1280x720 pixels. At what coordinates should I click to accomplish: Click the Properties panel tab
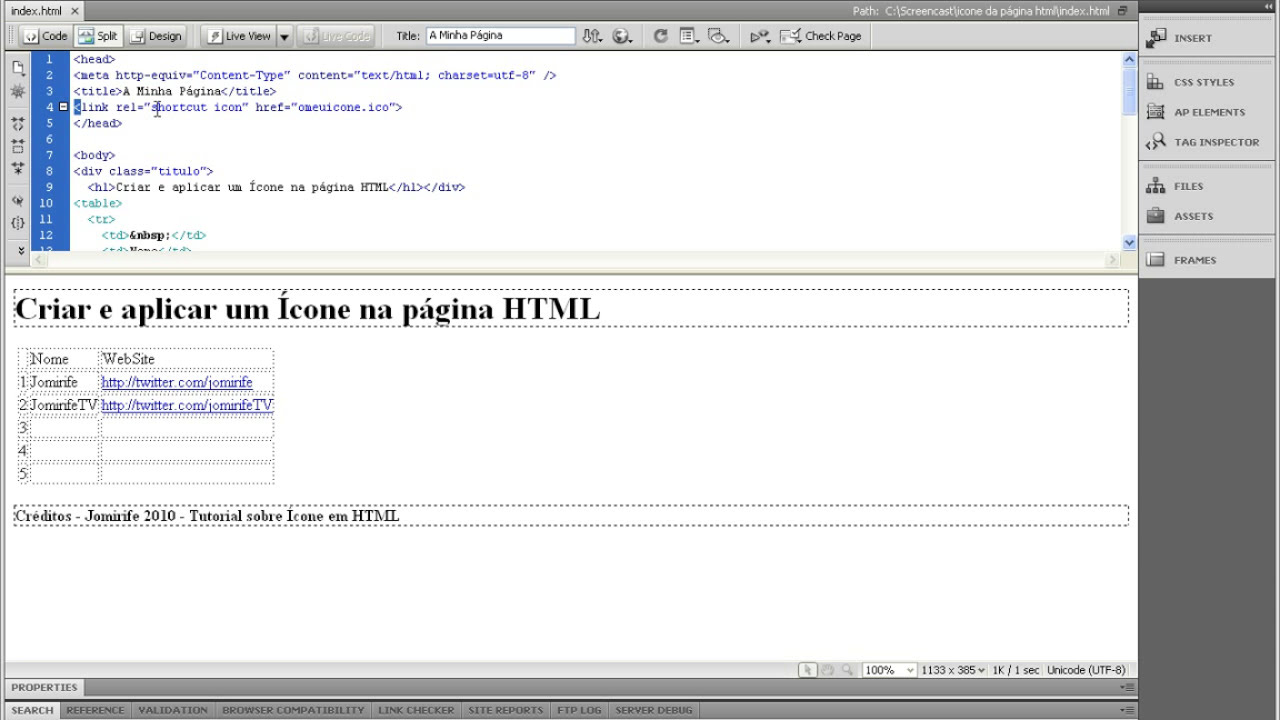(44, 688)
